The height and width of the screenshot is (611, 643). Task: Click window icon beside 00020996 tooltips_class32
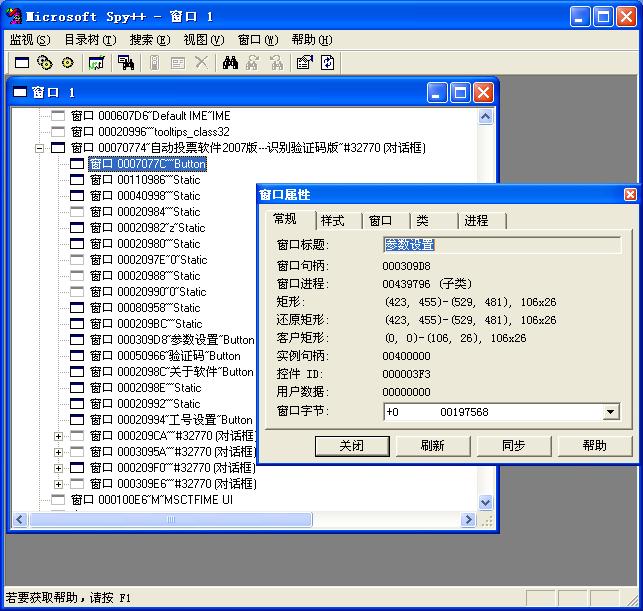[x=58, y=132]
